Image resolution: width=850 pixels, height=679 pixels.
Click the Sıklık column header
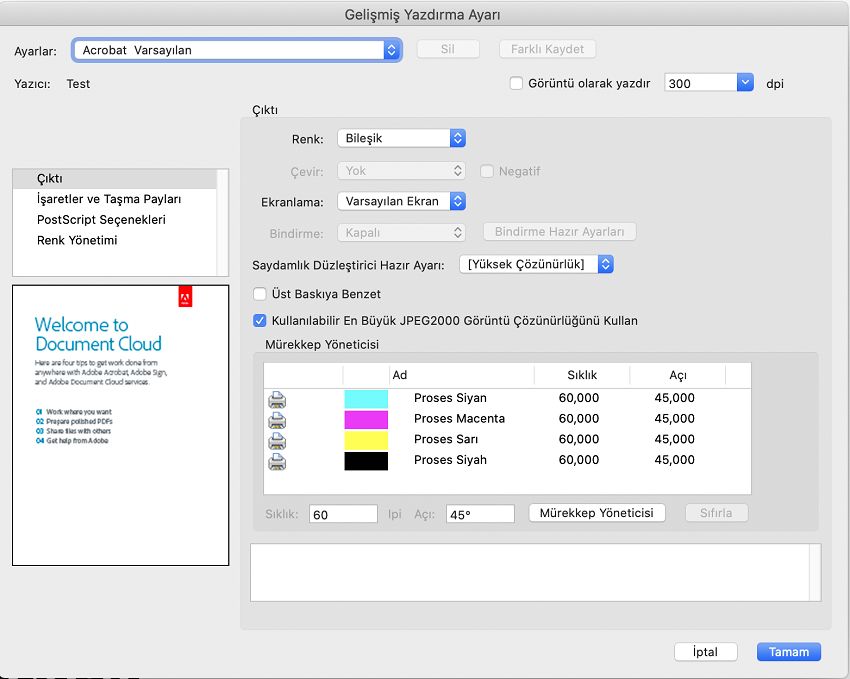click(582, 375)
